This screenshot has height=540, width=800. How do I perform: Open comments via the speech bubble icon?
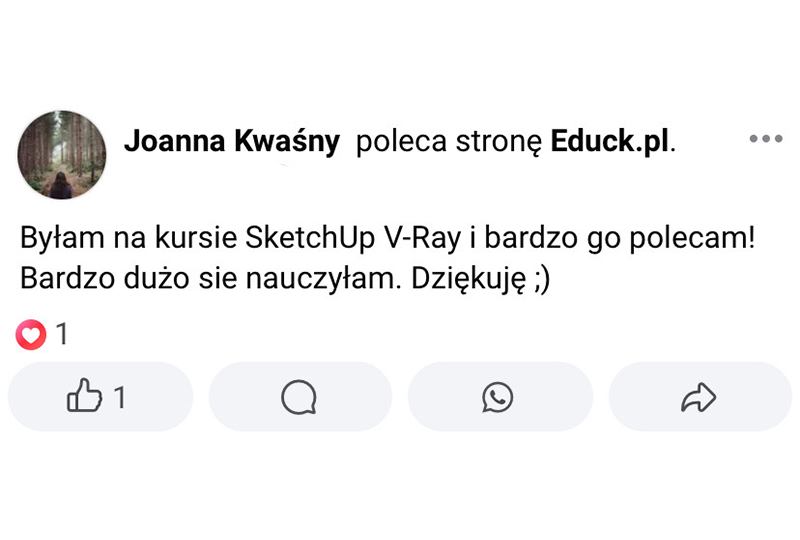click(299, 398)
